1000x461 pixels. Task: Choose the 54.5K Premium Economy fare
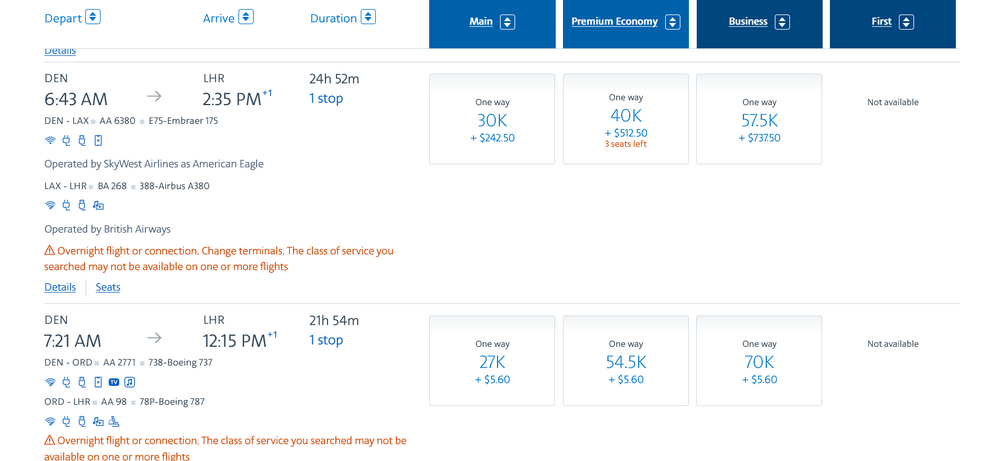[x=625, y=361]
